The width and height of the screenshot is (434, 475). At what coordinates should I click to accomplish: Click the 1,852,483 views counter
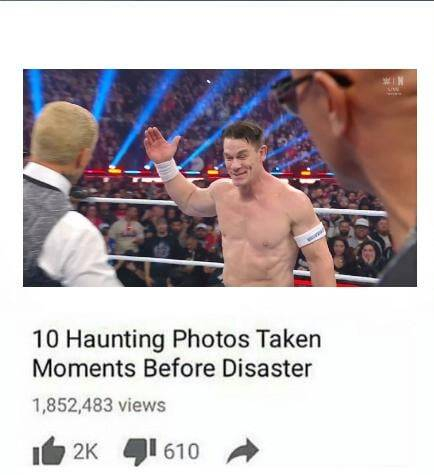[99, 405]
